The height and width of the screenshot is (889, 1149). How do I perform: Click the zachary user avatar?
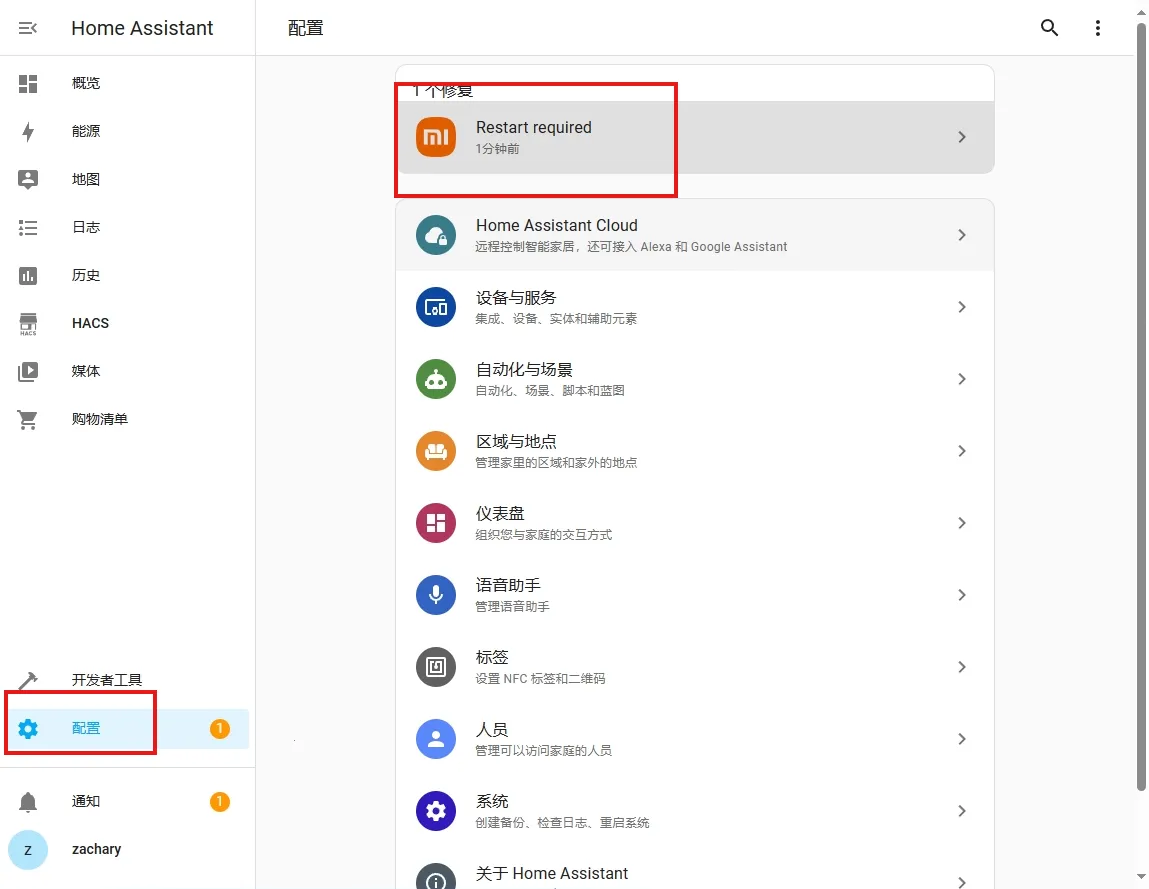click(x=28, y=849)
